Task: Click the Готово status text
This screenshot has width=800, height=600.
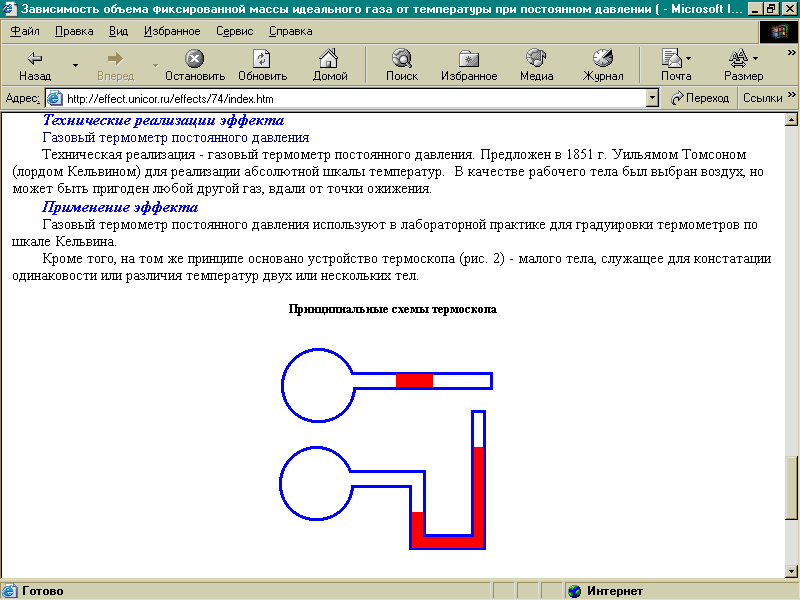Action: [42, 591]
